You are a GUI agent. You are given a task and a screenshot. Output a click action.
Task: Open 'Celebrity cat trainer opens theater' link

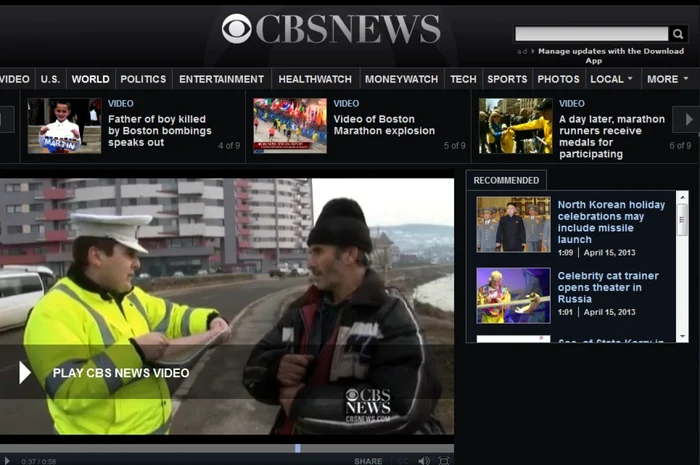click(608, 287)
